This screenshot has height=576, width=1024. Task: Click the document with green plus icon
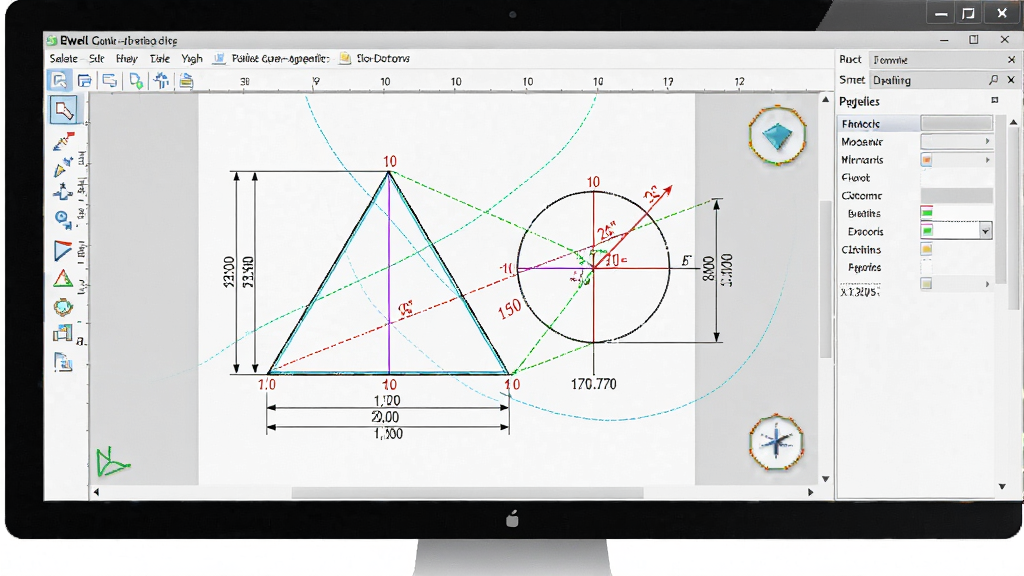click(136, 80)
